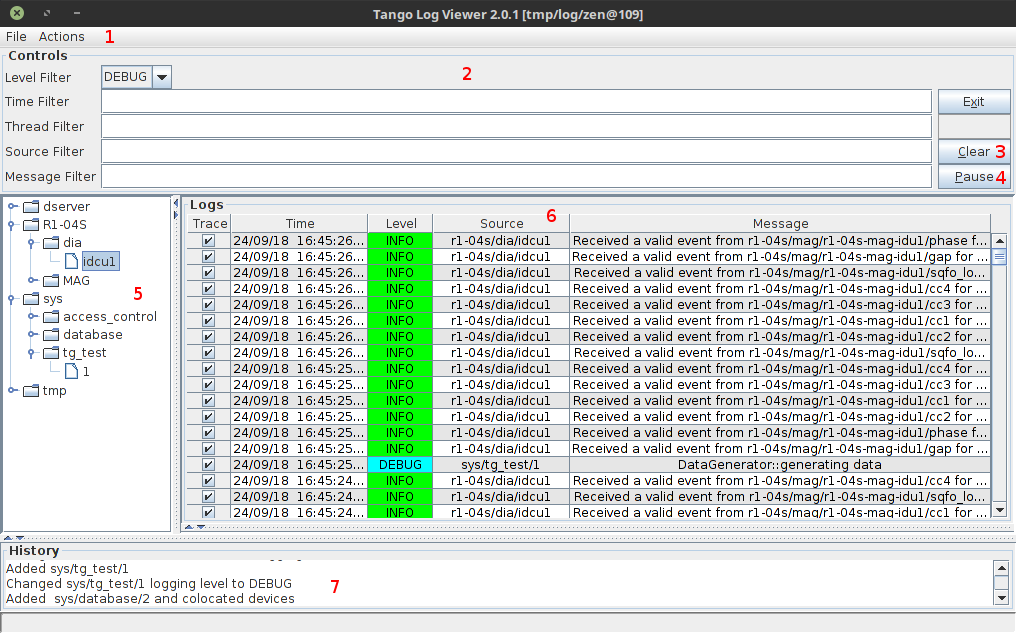Viewport: 1016px width, 633px height.
Task: Click the sys/tg_test/1 source cell
Action: pos(500,465)
